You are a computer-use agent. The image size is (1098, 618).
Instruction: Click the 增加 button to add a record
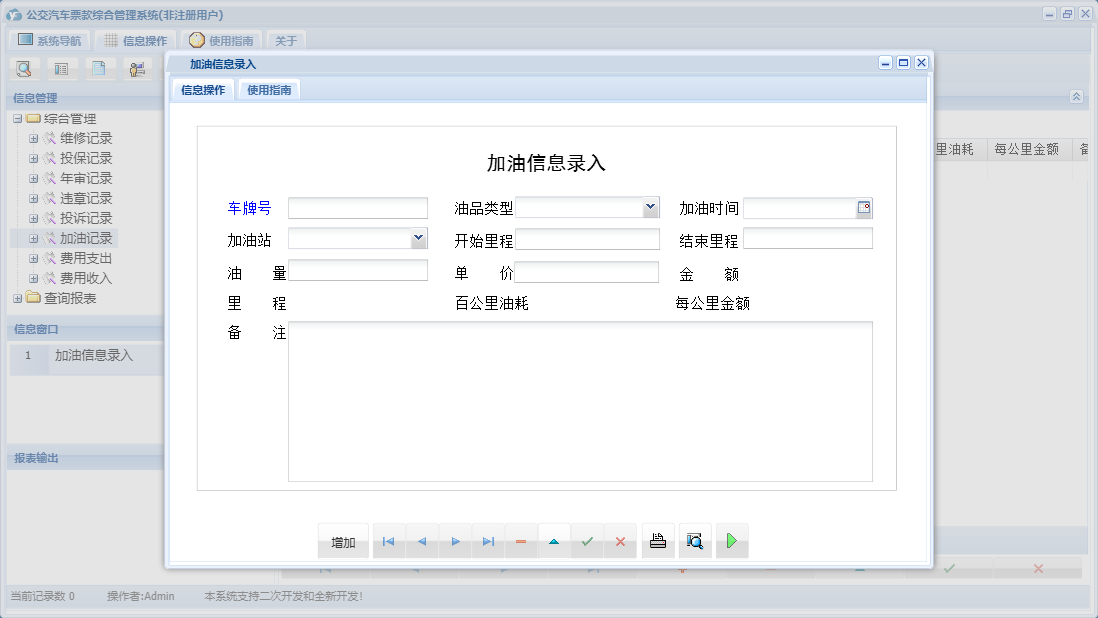[x=343, y=540]
